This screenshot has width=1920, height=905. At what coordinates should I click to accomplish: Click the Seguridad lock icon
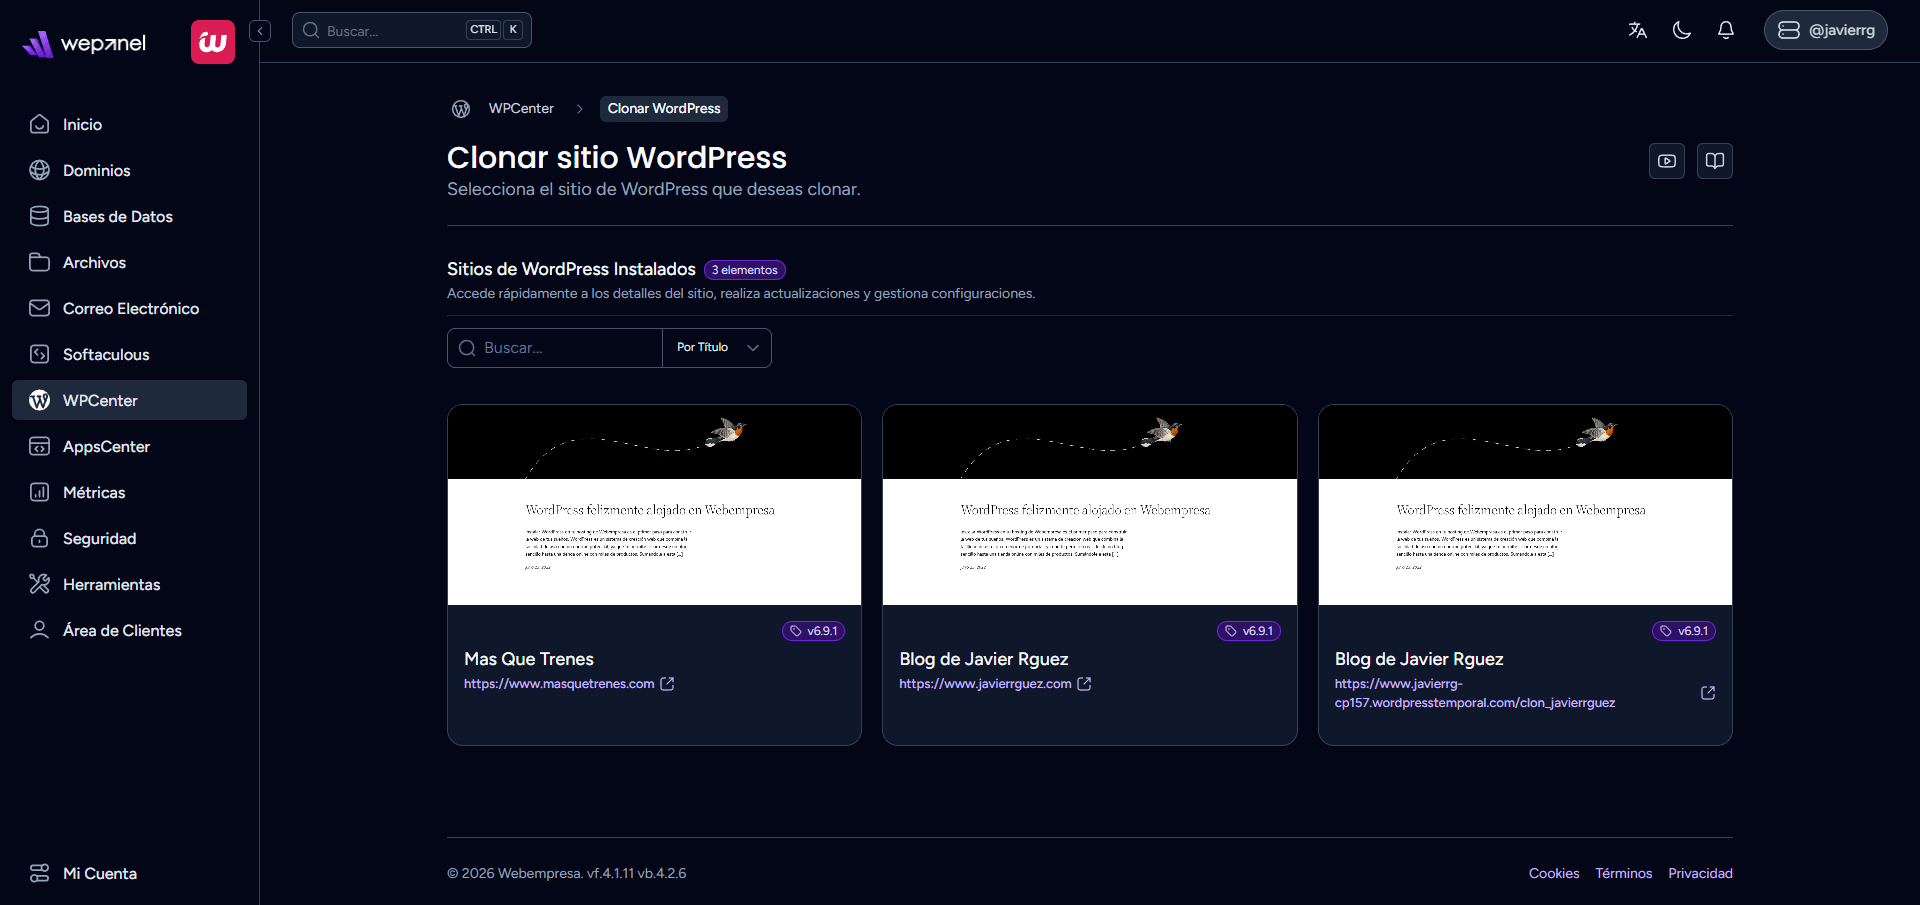coord(40,538)
